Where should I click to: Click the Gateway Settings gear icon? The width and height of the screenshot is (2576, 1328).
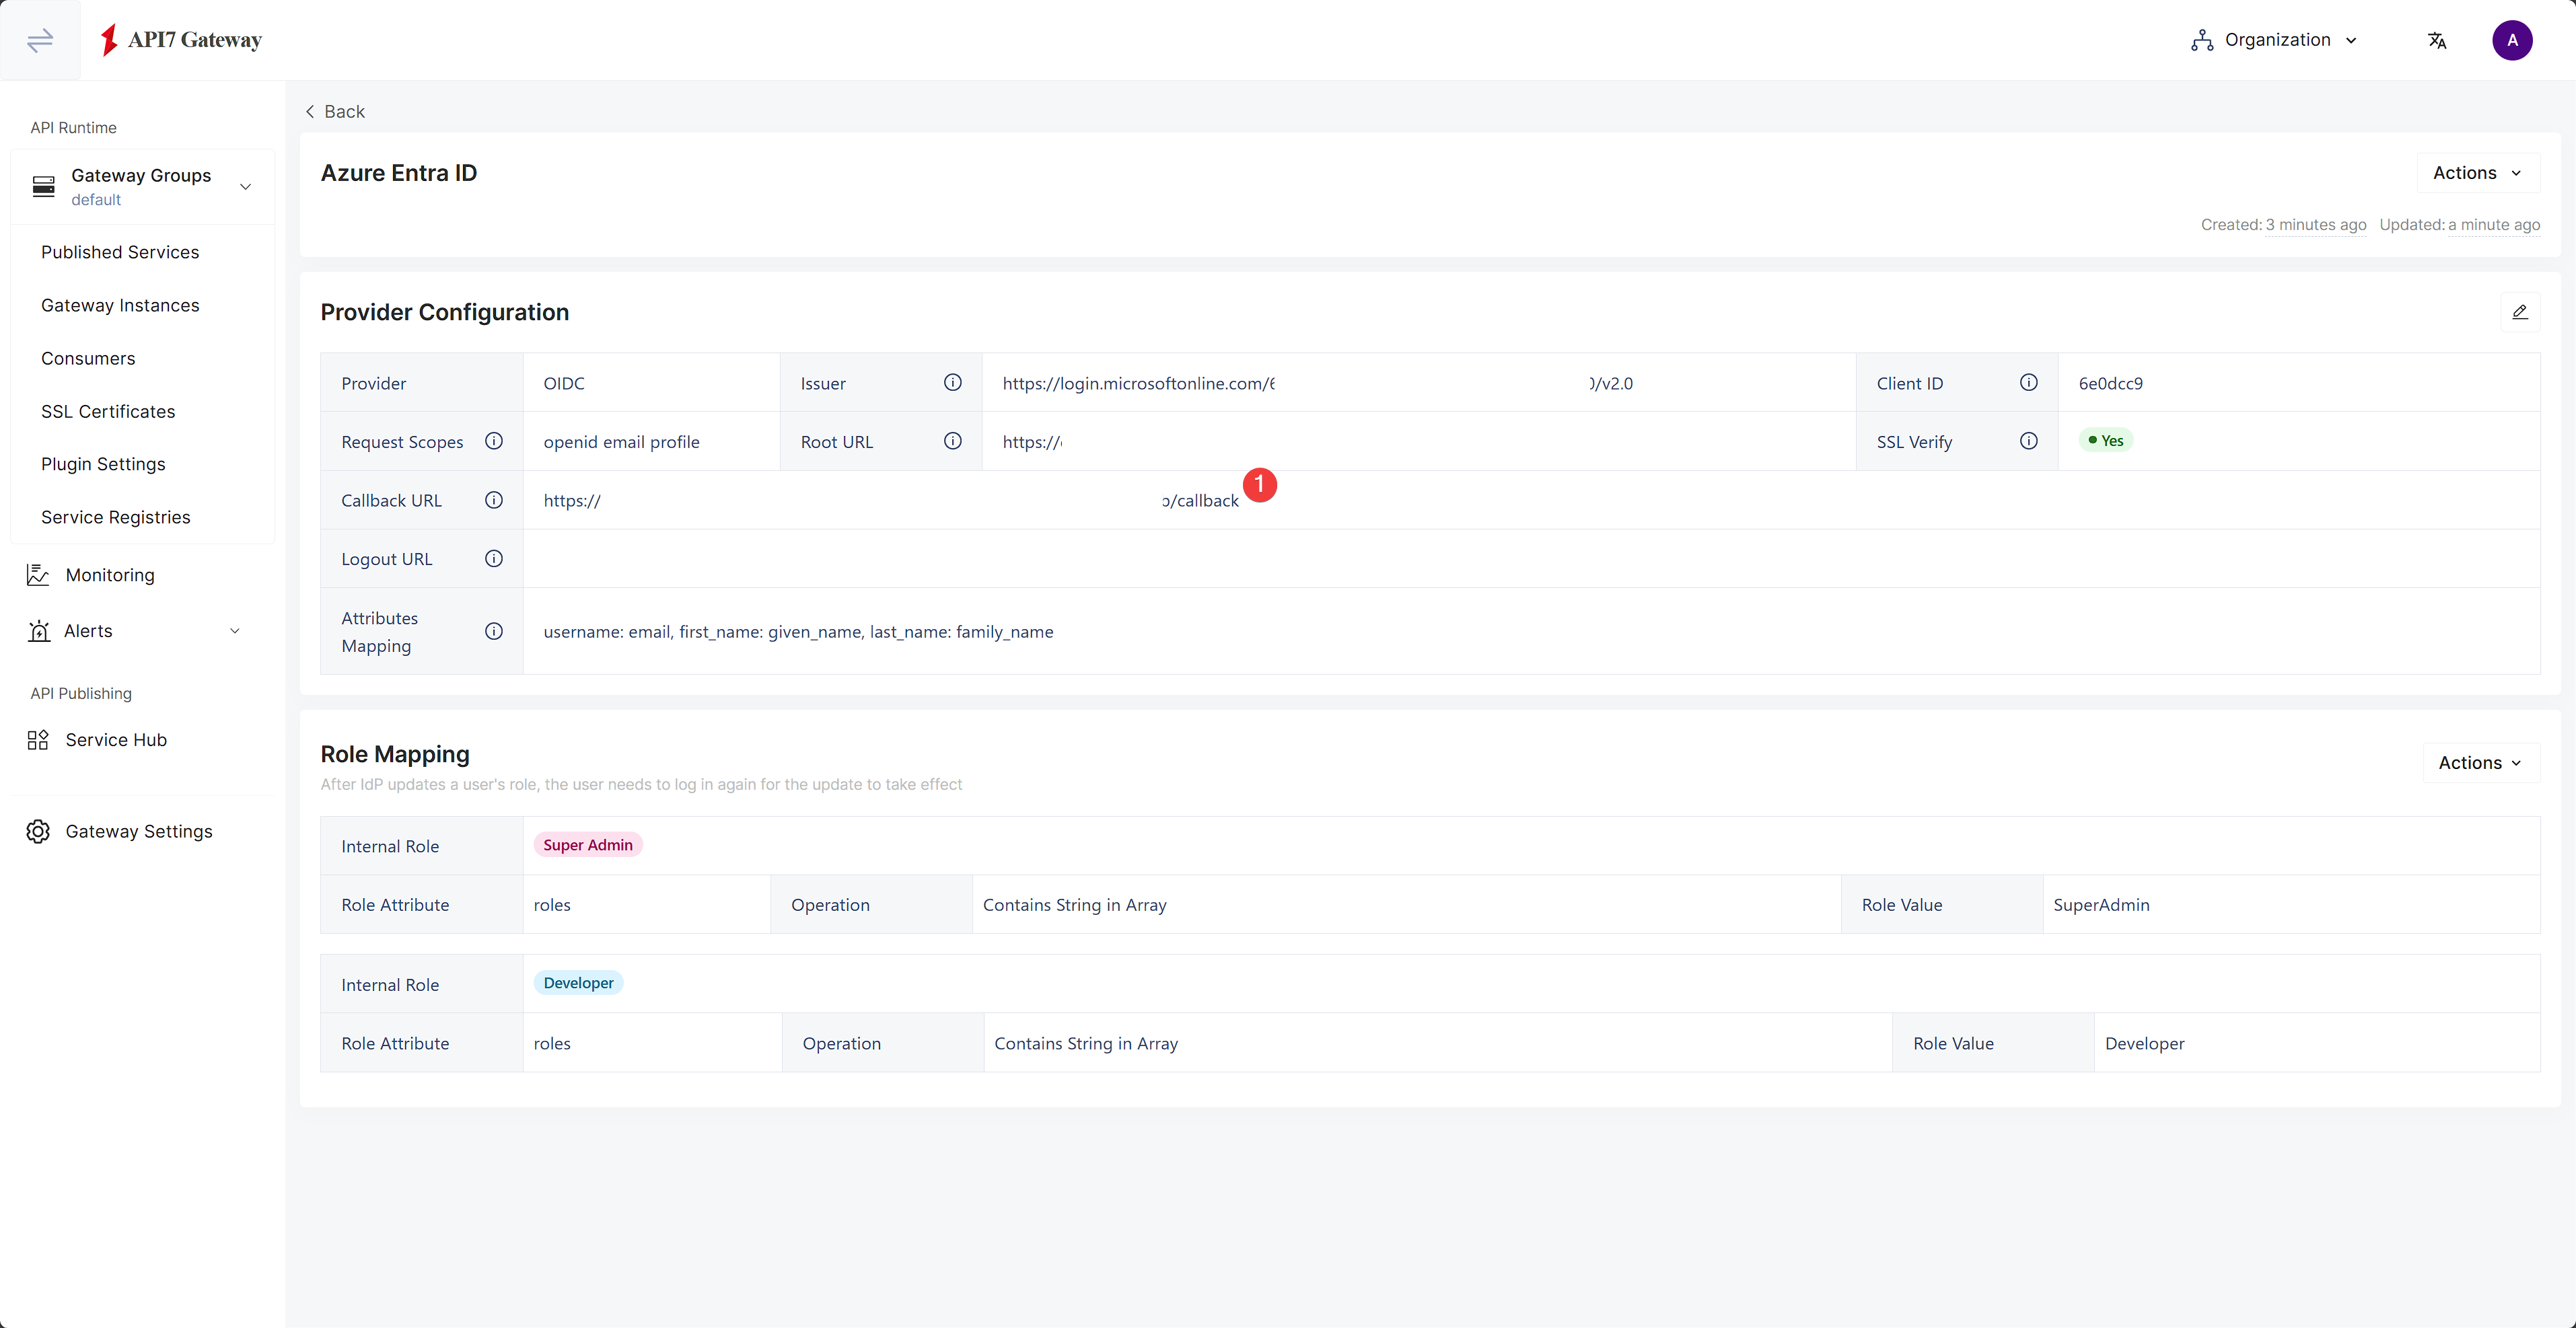coord(38,832)
